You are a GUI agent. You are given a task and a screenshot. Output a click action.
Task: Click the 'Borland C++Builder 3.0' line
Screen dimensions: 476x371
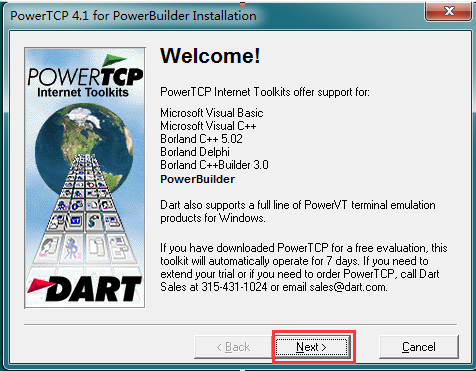coord(214,165)
